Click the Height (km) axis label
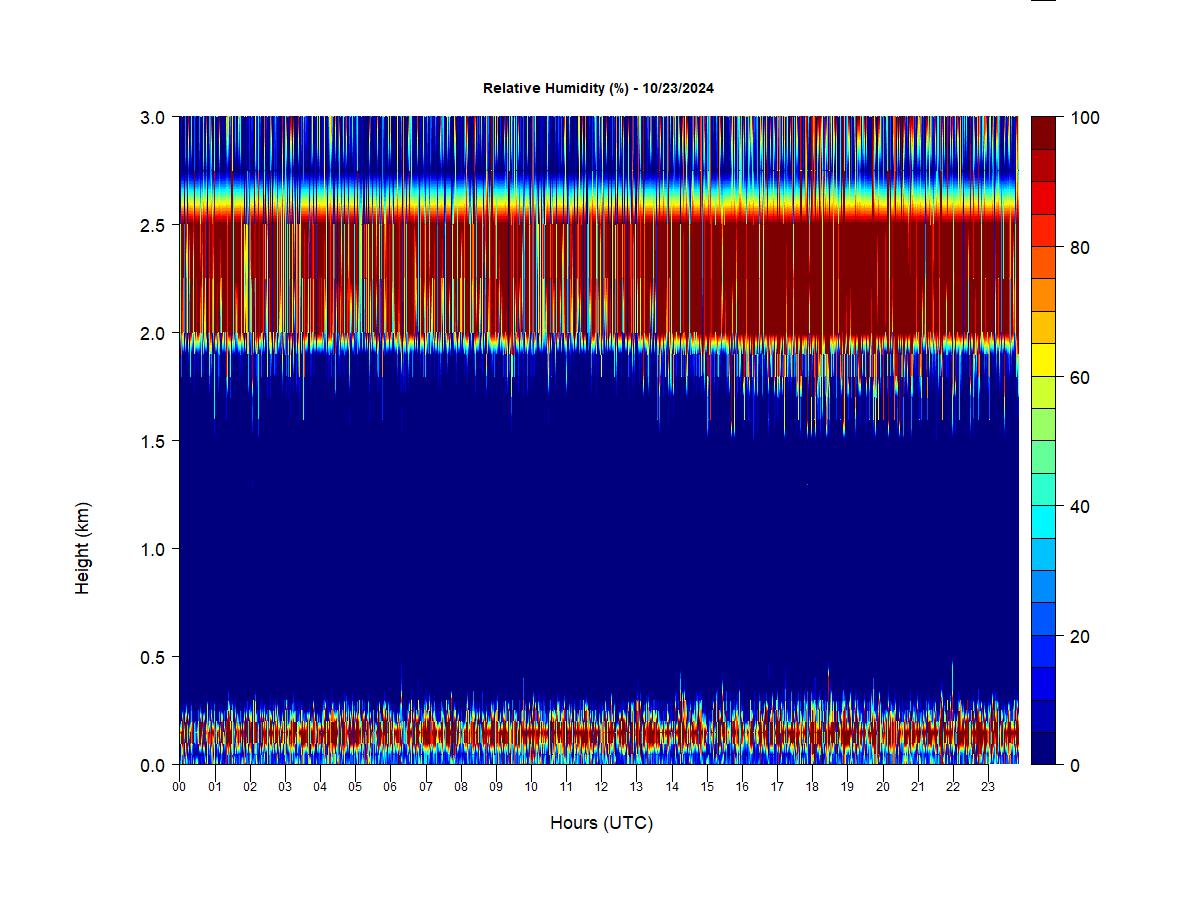The width and height of the screenshot is (1200, 900). click(x=83, y=548)
